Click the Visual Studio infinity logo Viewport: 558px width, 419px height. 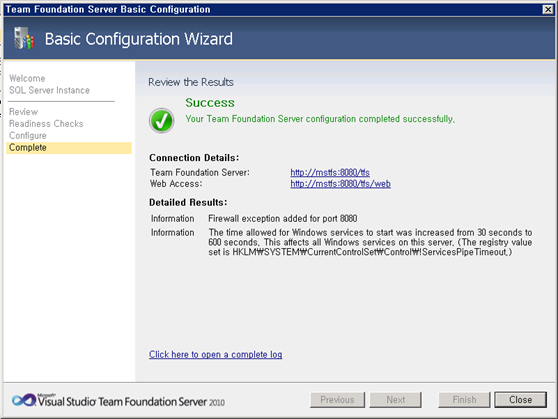(23, 400)
